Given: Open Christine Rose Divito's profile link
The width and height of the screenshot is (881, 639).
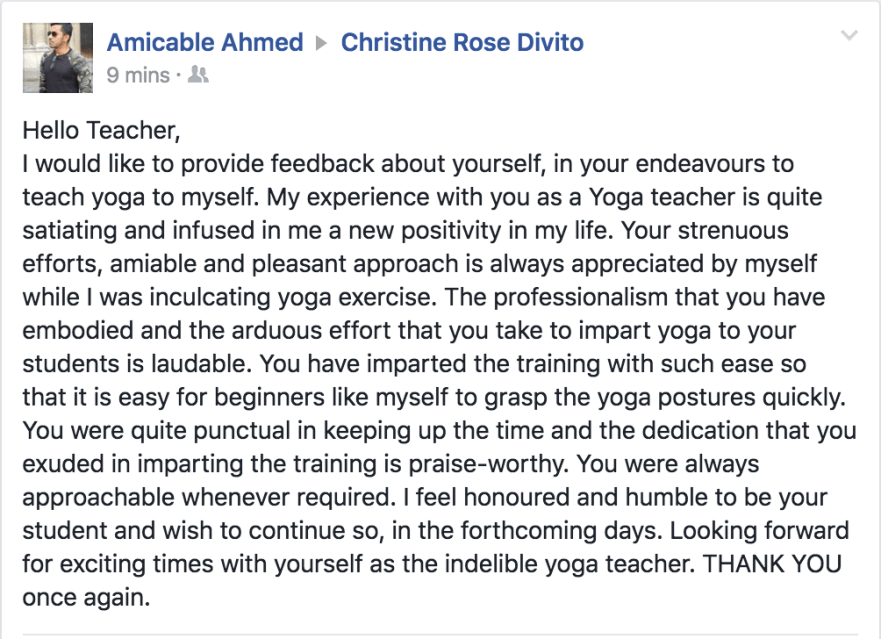Looking at the screenshot, I should 462,42.
